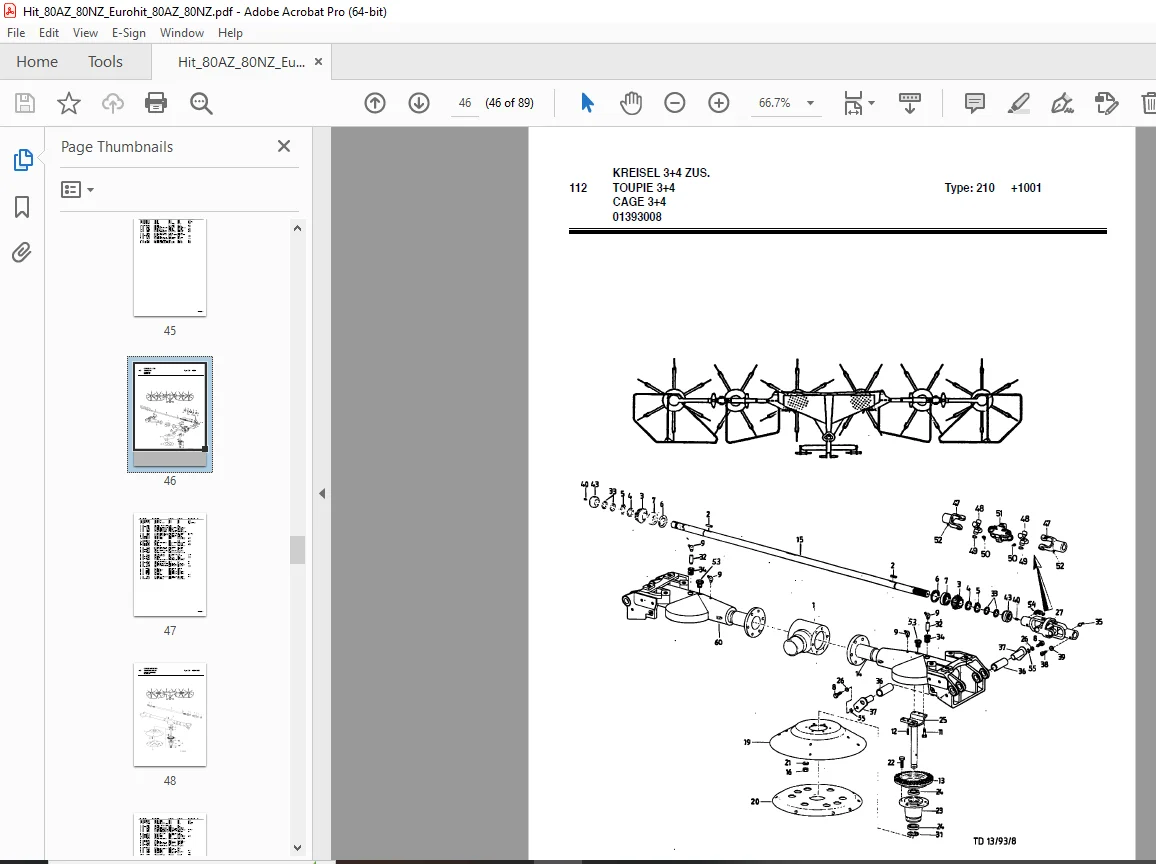Open fit page options dropdown arrow

coord(871,103)
